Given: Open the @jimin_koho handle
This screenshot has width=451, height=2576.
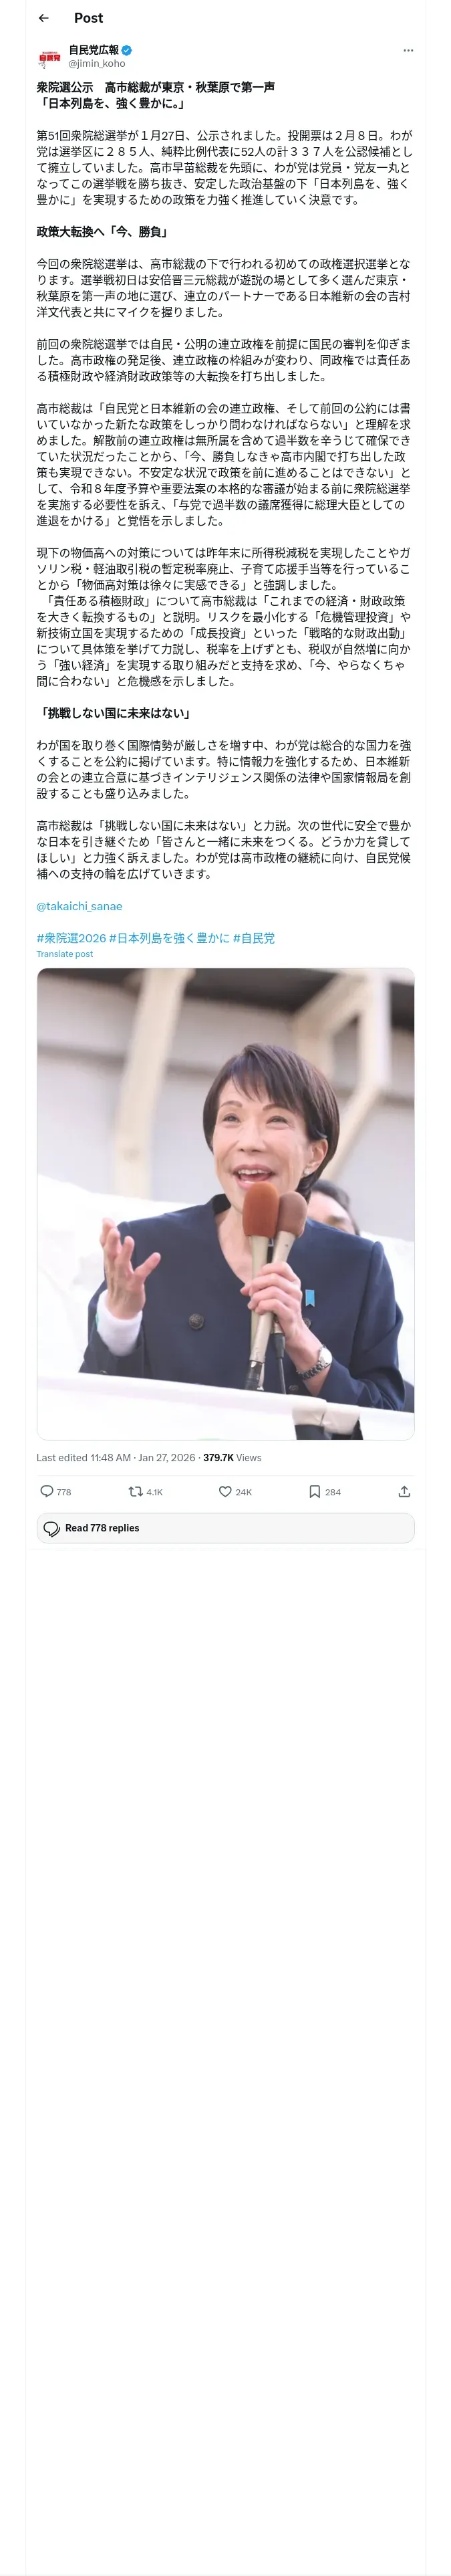Looking at the screenshot, I should tap(97, 63).
